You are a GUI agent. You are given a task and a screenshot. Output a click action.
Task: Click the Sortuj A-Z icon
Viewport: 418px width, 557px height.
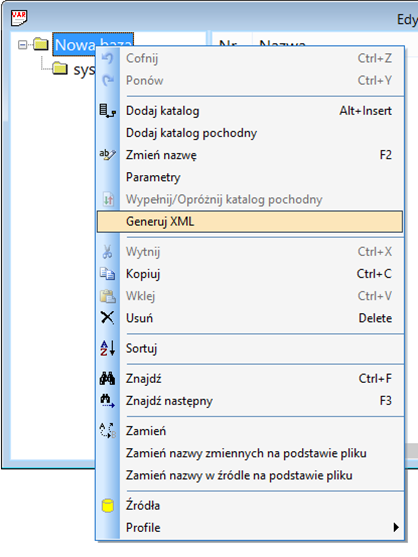tap(108, 348)
